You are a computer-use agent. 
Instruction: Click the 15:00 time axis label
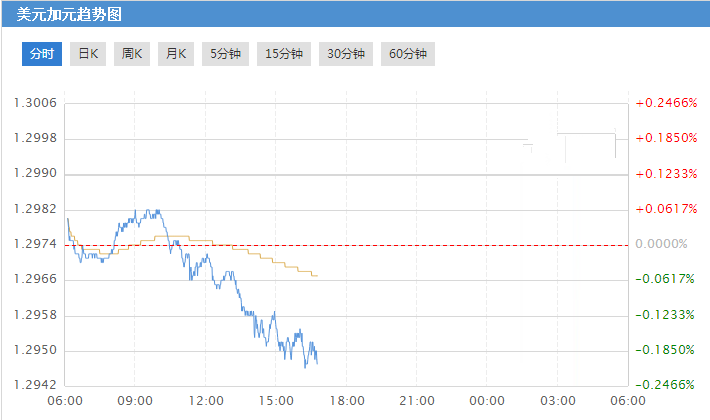(x=276, y=401)
